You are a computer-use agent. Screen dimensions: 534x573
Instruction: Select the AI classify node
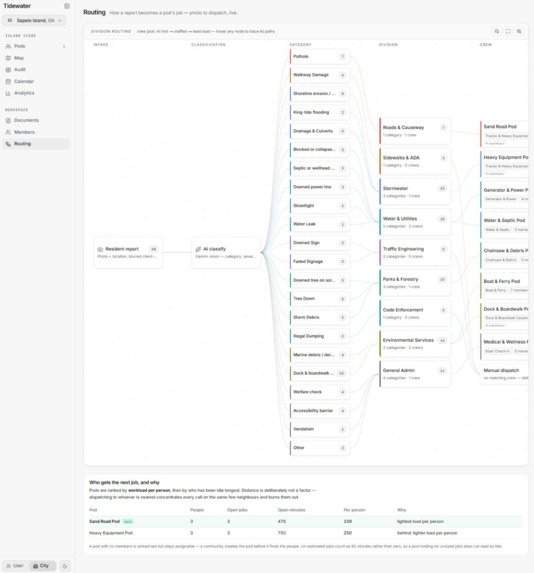click(x=226, y=253)
